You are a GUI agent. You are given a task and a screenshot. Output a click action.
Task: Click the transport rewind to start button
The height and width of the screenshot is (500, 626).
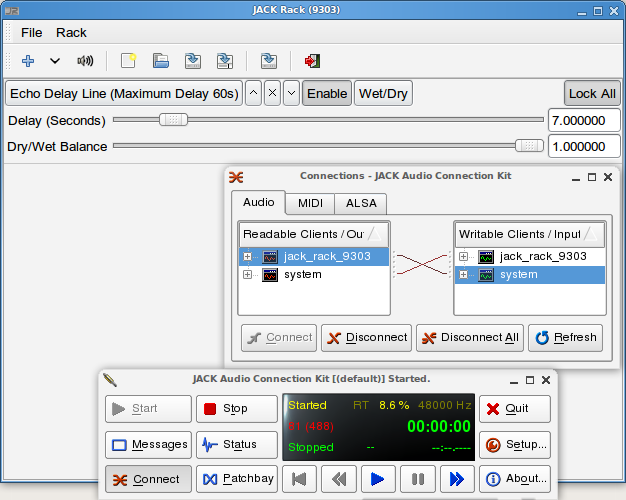pos(299,479)
